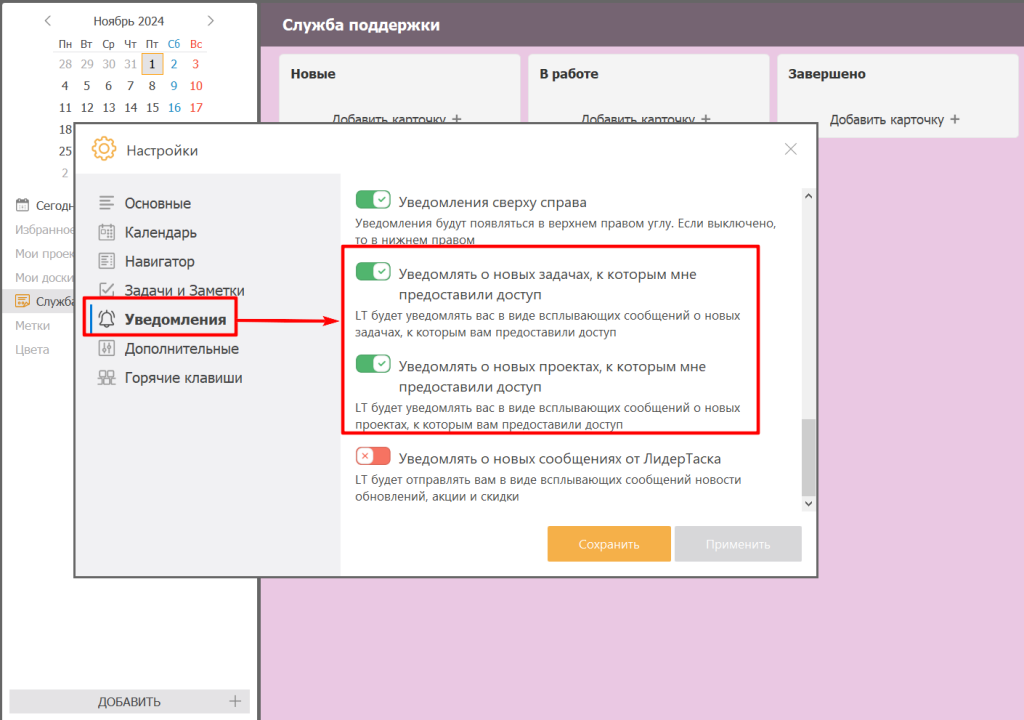The height and width of the screenshot is (720, 1024).
Task: Click the ДОБАВИТЬ button at bottom
Action: [x=129, y=701]
